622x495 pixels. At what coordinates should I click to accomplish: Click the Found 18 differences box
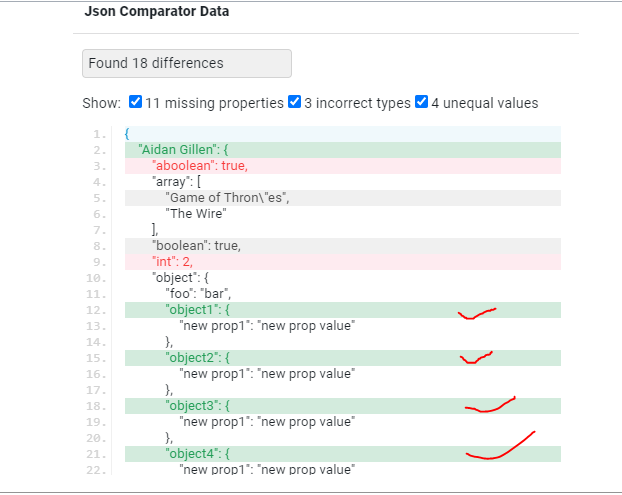[186, 63]
